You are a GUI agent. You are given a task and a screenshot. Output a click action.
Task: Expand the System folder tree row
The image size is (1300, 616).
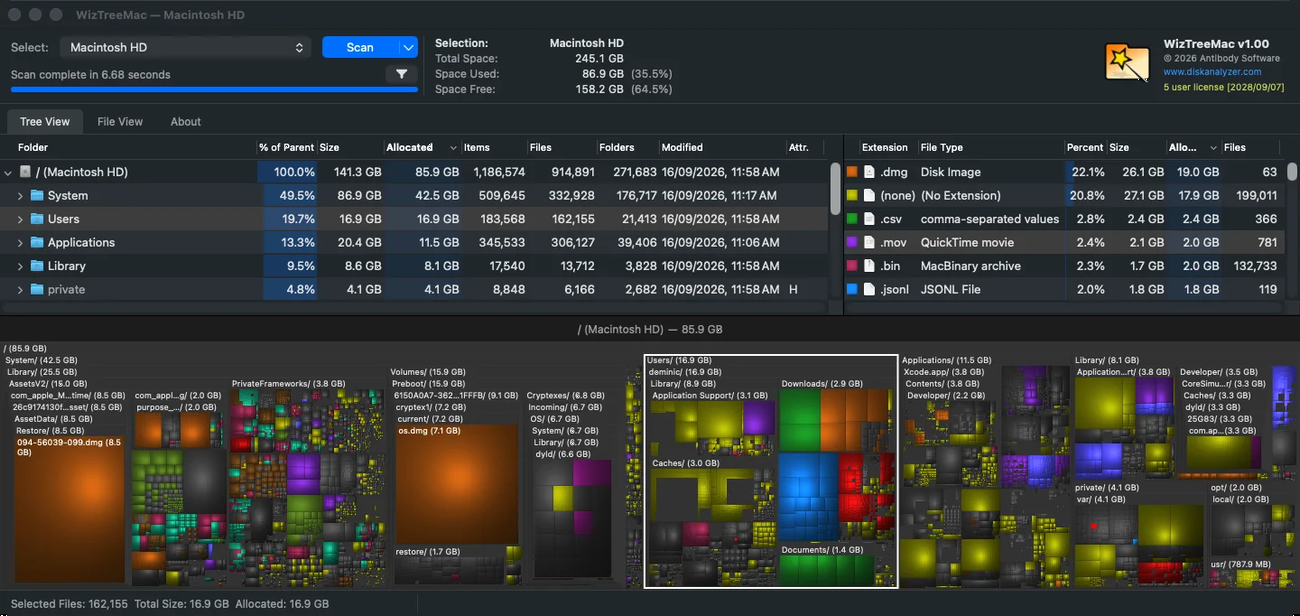tap(20, 196)
